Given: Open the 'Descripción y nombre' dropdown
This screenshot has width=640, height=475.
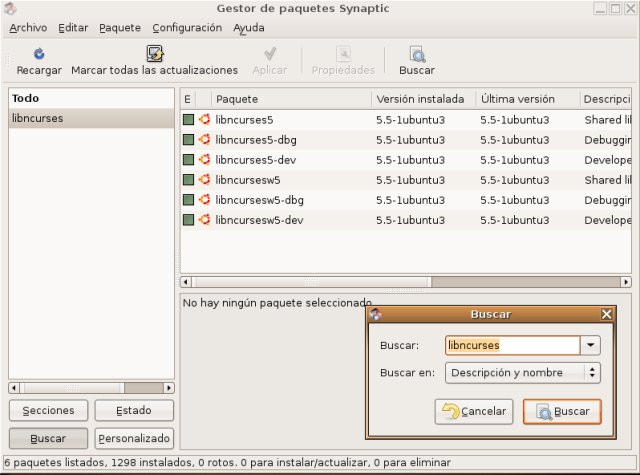Looking at the screenshot, I should click(522, 373).
